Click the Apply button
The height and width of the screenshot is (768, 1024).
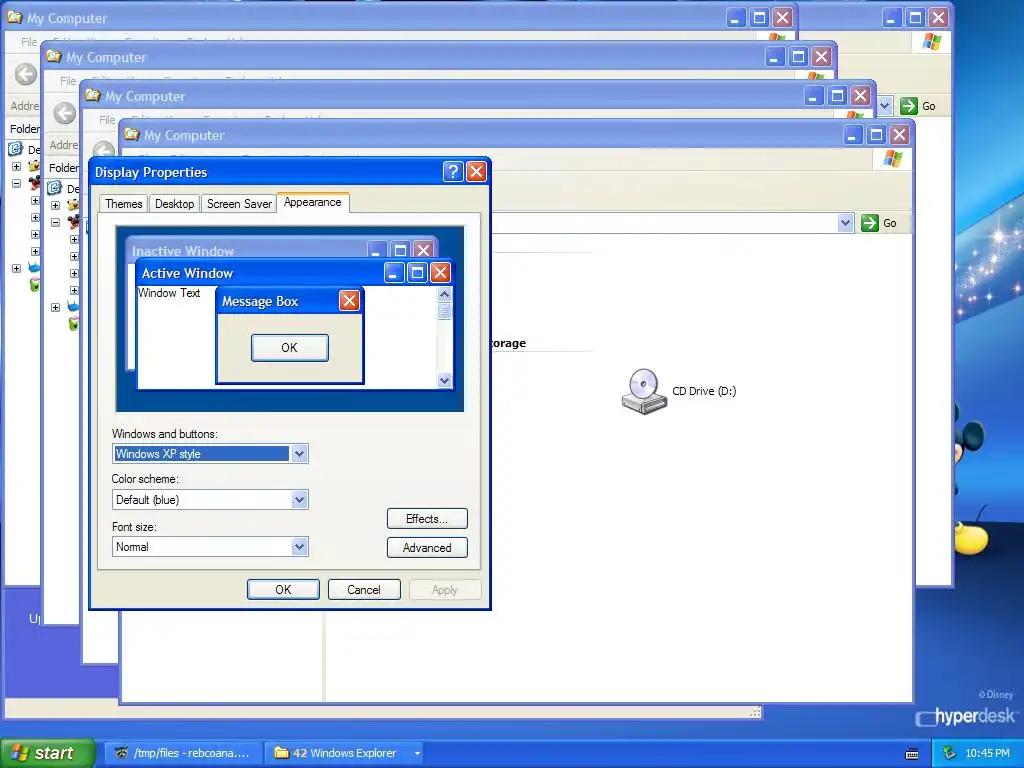(x=445, y=590)
